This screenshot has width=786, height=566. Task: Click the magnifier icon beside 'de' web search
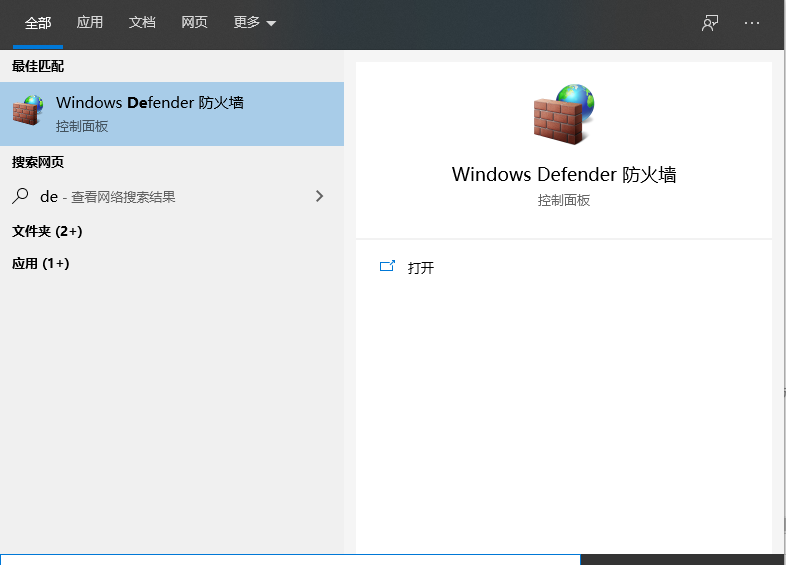coord(21,197)
